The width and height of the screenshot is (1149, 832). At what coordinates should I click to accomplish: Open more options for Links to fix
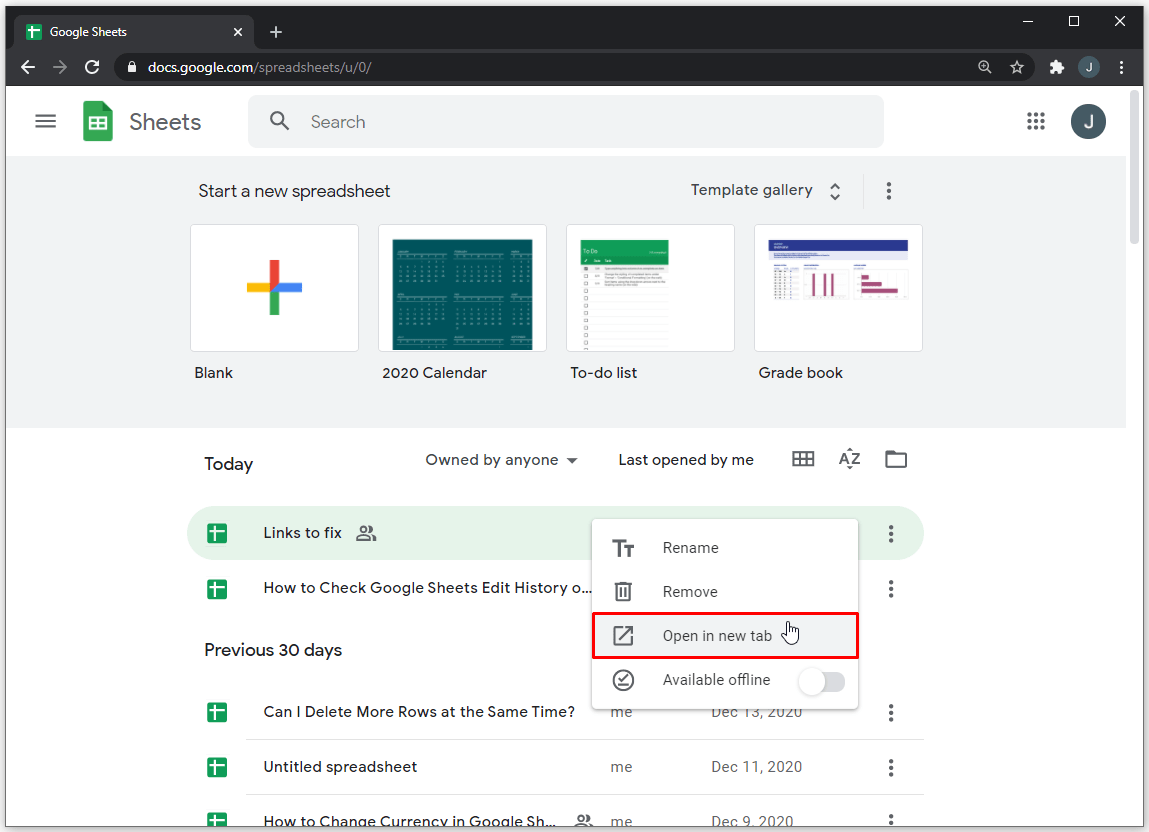[x=890, y=534]
